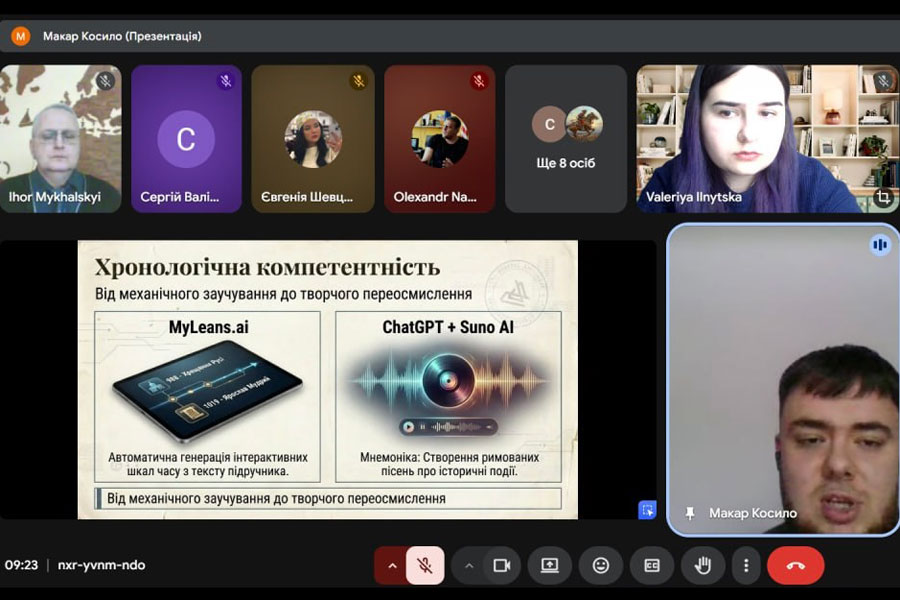Click muted mic icon on Євгенія Шевц... tile
This screenshot has width=900, height=600.
click(x=359, y=81)
